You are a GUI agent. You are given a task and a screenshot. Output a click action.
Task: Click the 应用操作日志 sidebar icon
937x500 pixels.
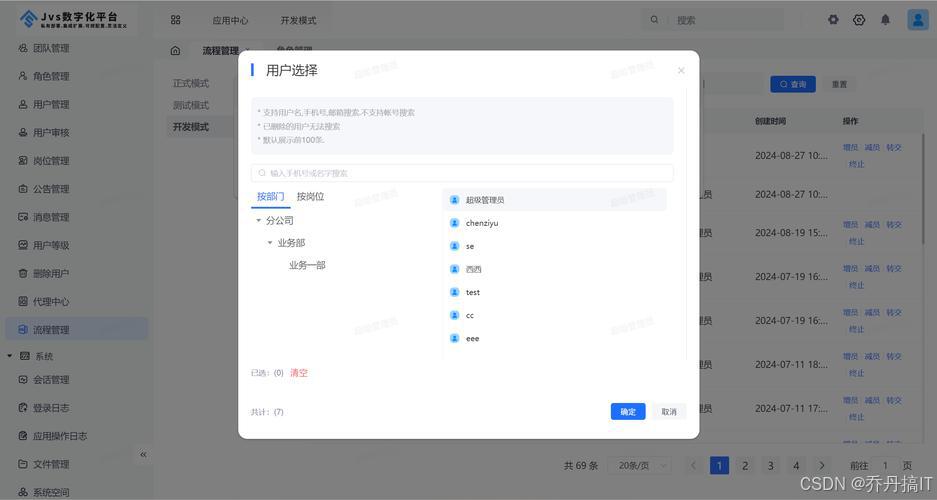pyautogui.click(x=23, y=435)
